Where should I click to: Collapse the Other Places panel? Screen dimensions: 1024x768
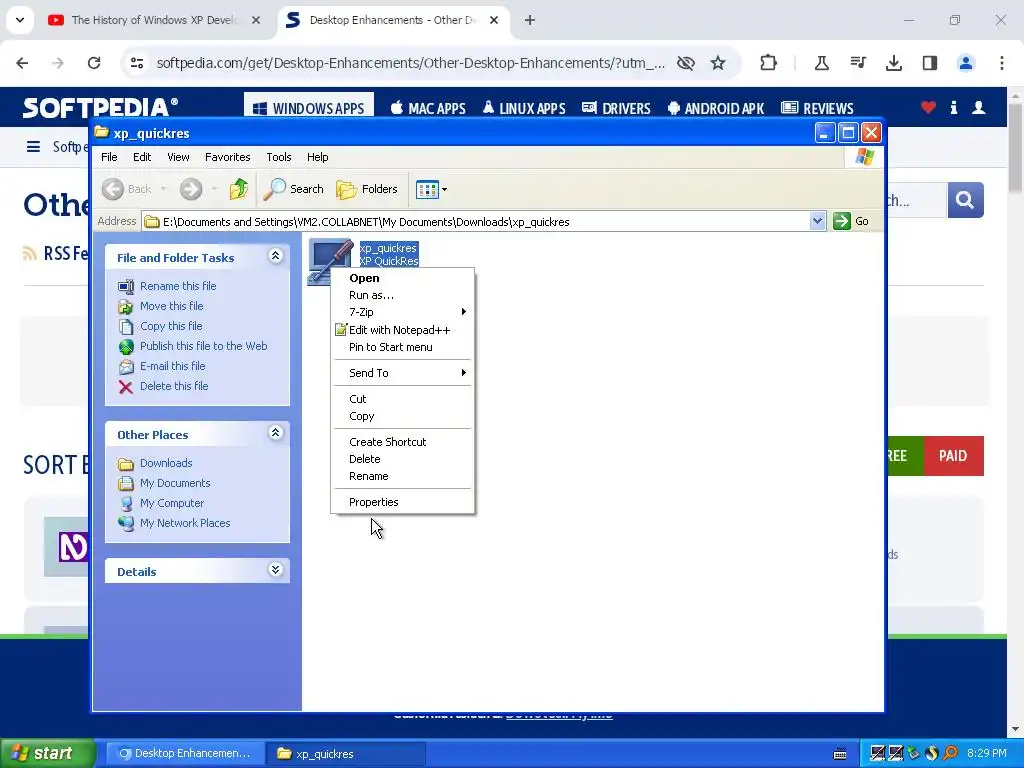pos(276,433)
